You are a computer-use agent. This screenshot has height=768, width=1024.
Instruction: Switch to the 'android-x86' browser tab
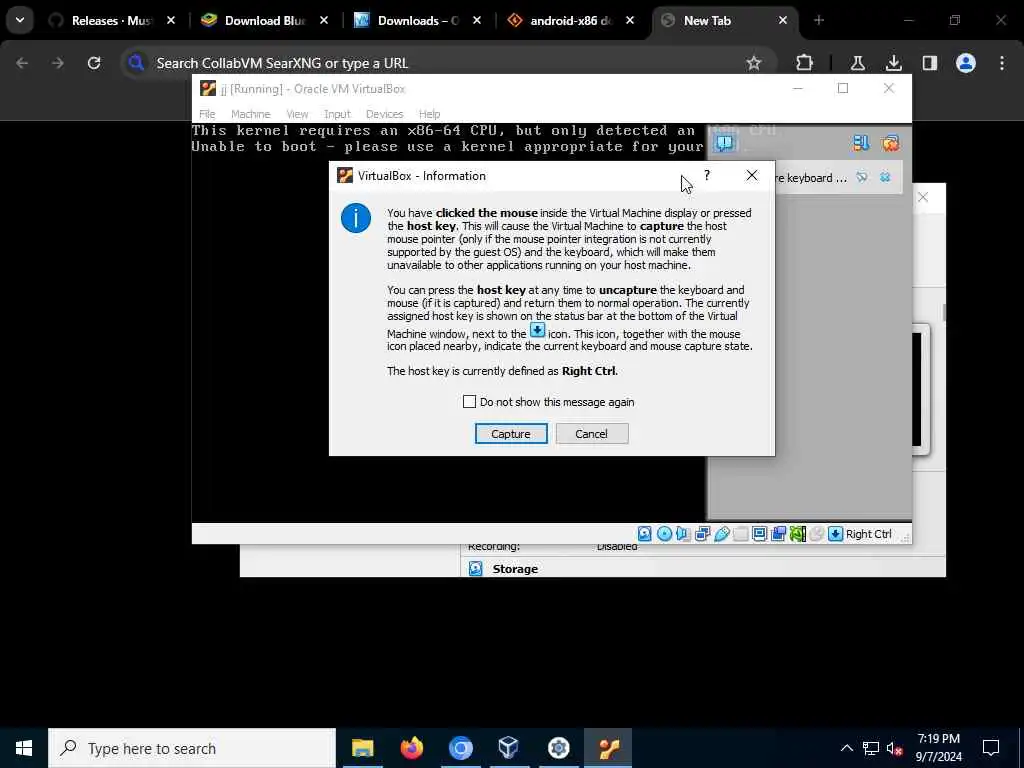click(x=569, y=21)
